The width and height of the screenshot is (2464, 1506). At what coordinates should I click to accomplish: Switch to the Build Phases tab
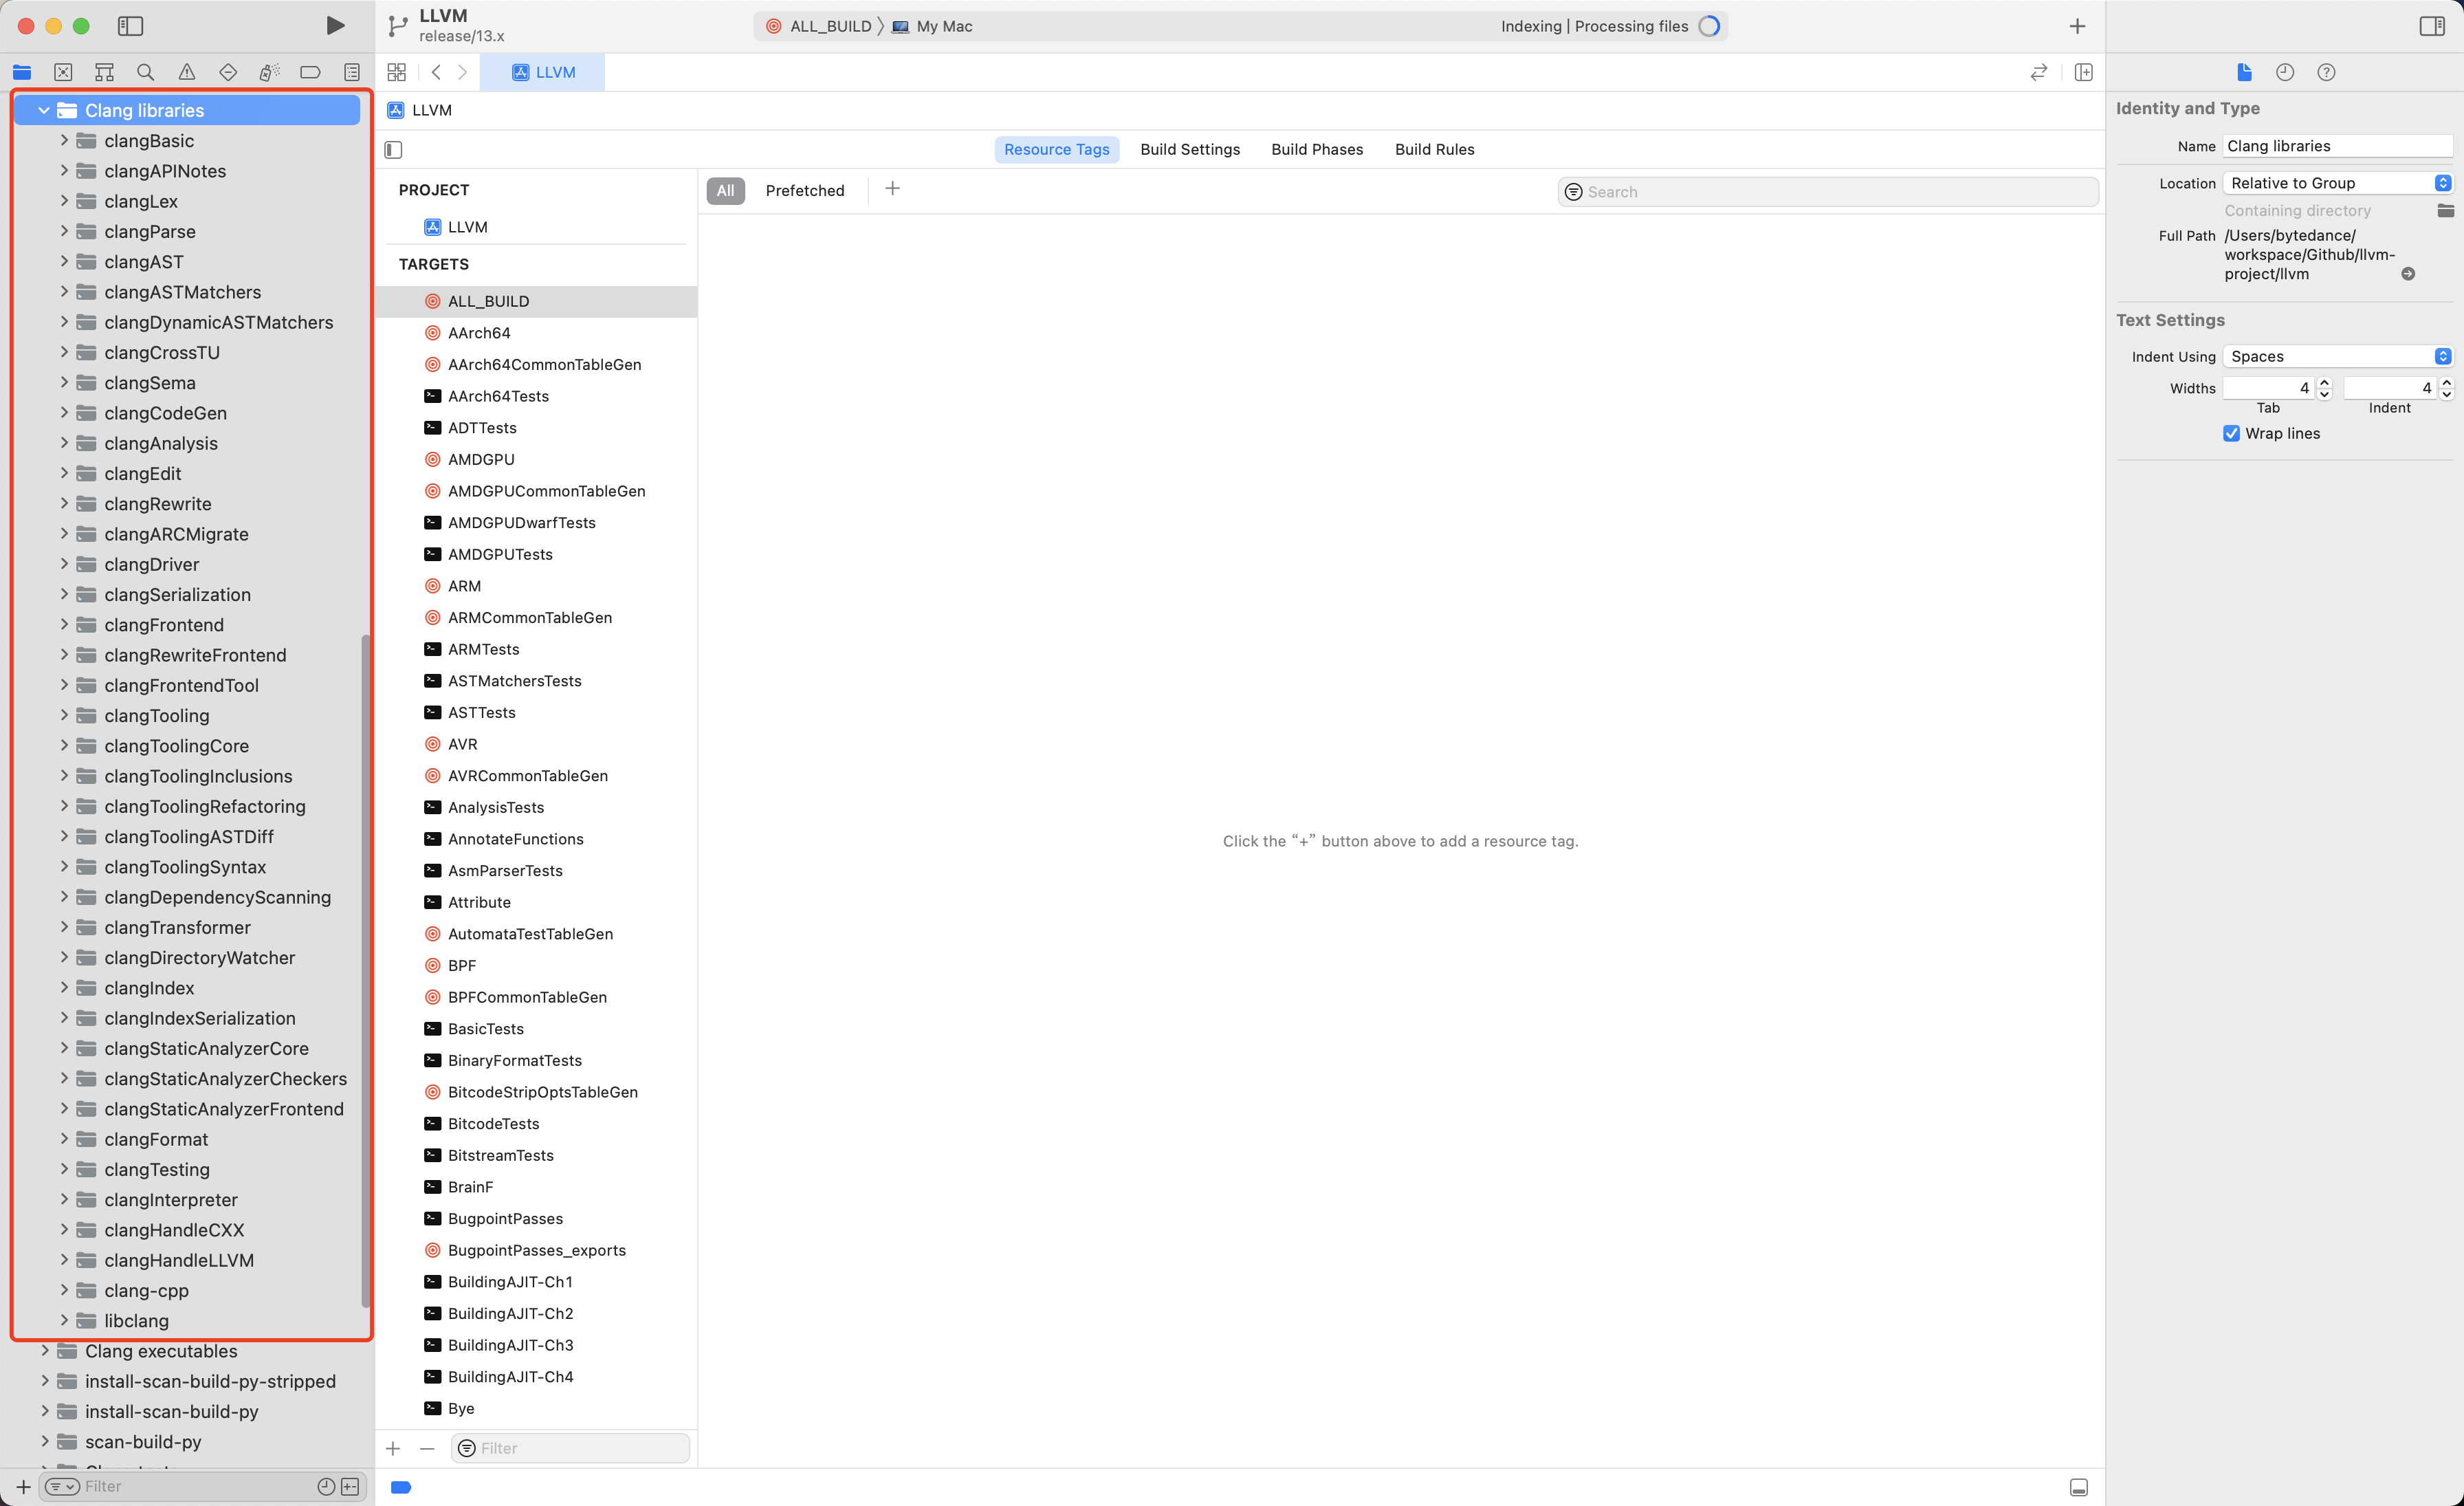[1316, 150]
